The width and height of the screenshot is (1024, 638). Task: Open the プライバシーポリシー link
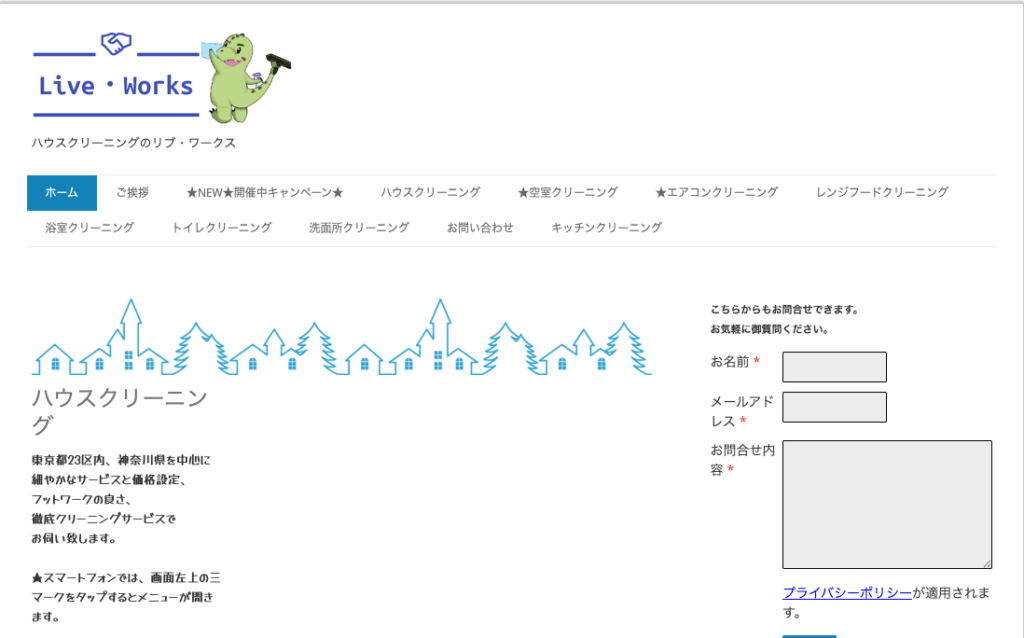(x=845, y=593)
